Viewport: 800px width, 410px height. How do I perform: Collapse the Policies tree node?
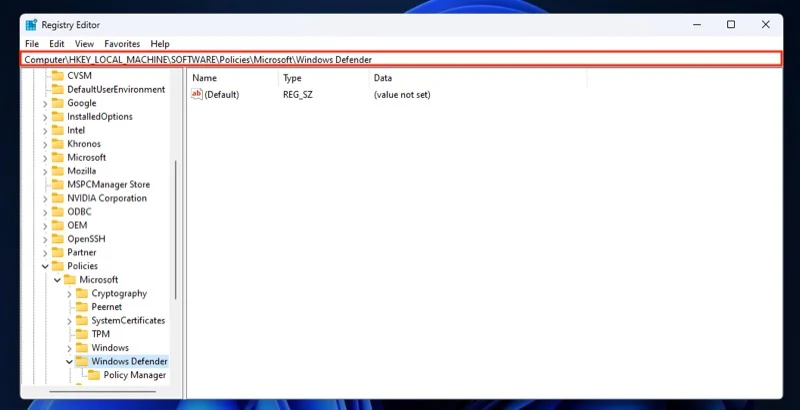(x=45, y=267)
